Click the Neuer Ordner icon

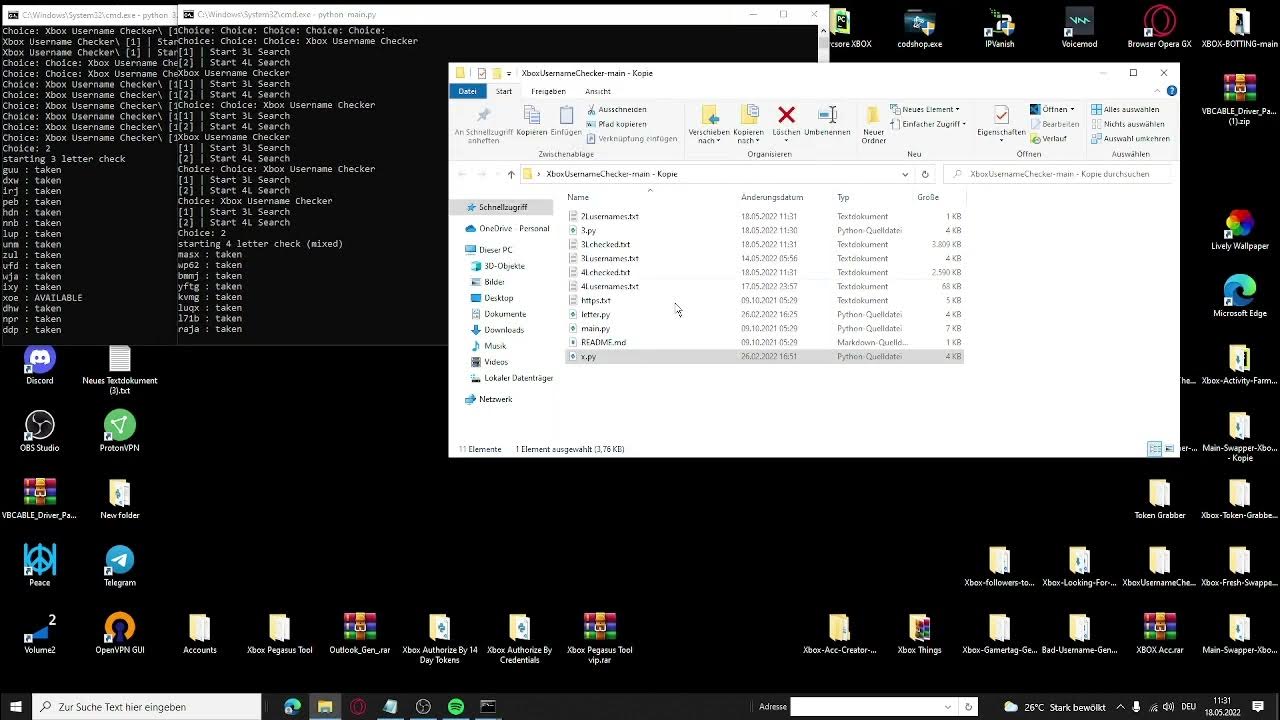click(x=873, y=114)
